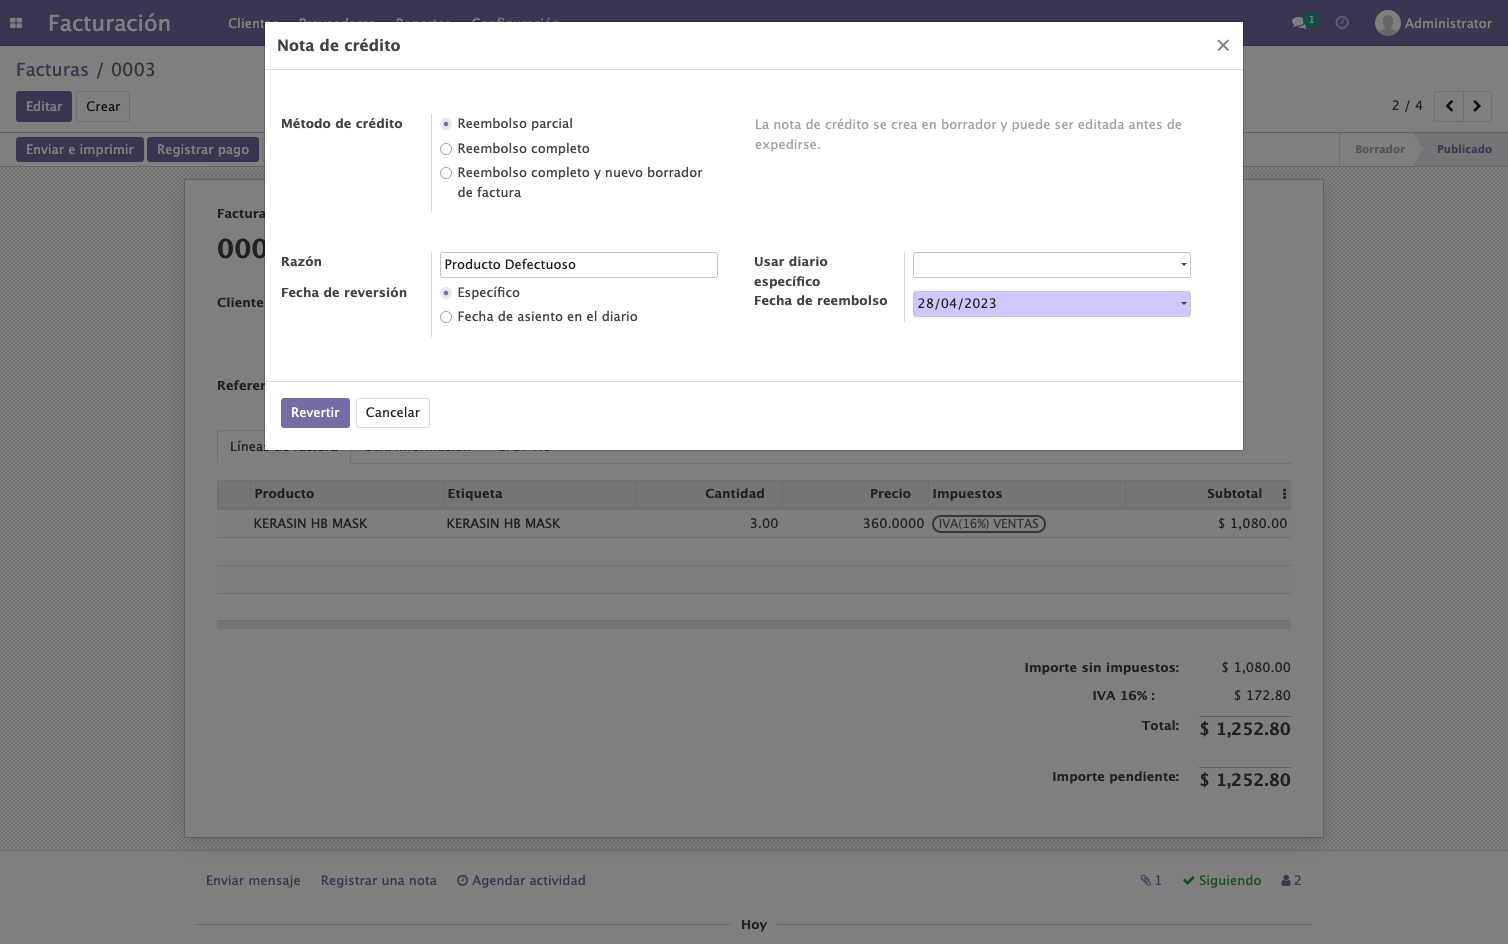Open the apps grid menu icon
1508x944 pixels.
pyautogui.click(x=16, y=23)
